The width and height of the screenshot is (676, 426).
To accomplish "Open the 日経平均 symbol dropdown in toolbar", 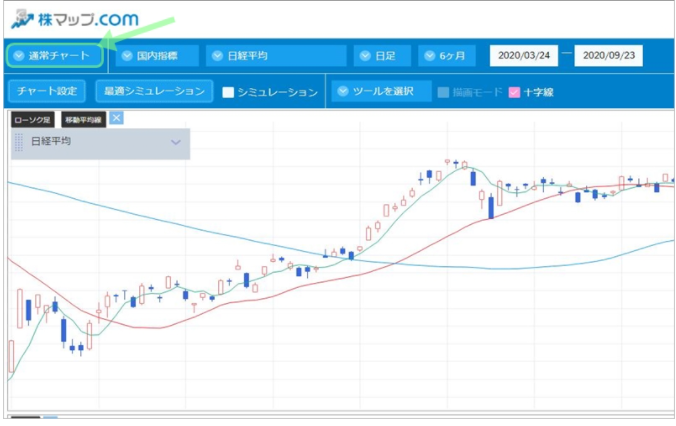I will click(x=276, y=56).
